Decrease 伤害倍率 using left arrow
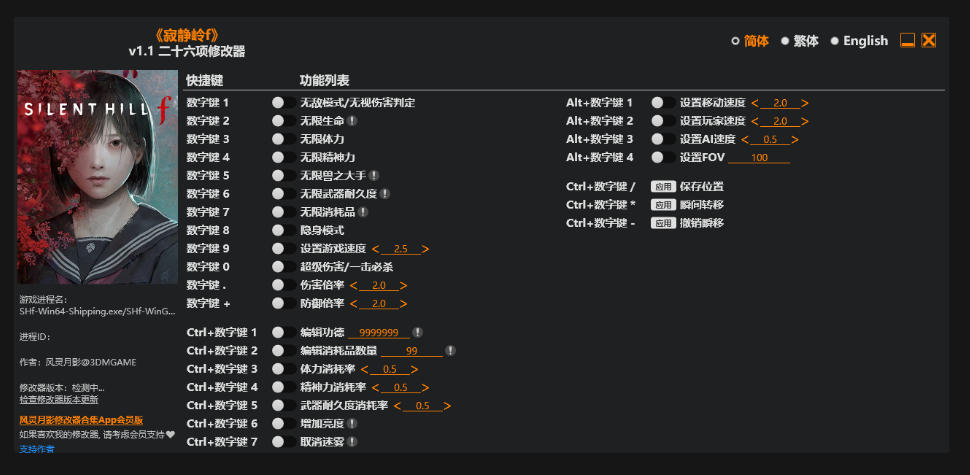 (354, 286)
